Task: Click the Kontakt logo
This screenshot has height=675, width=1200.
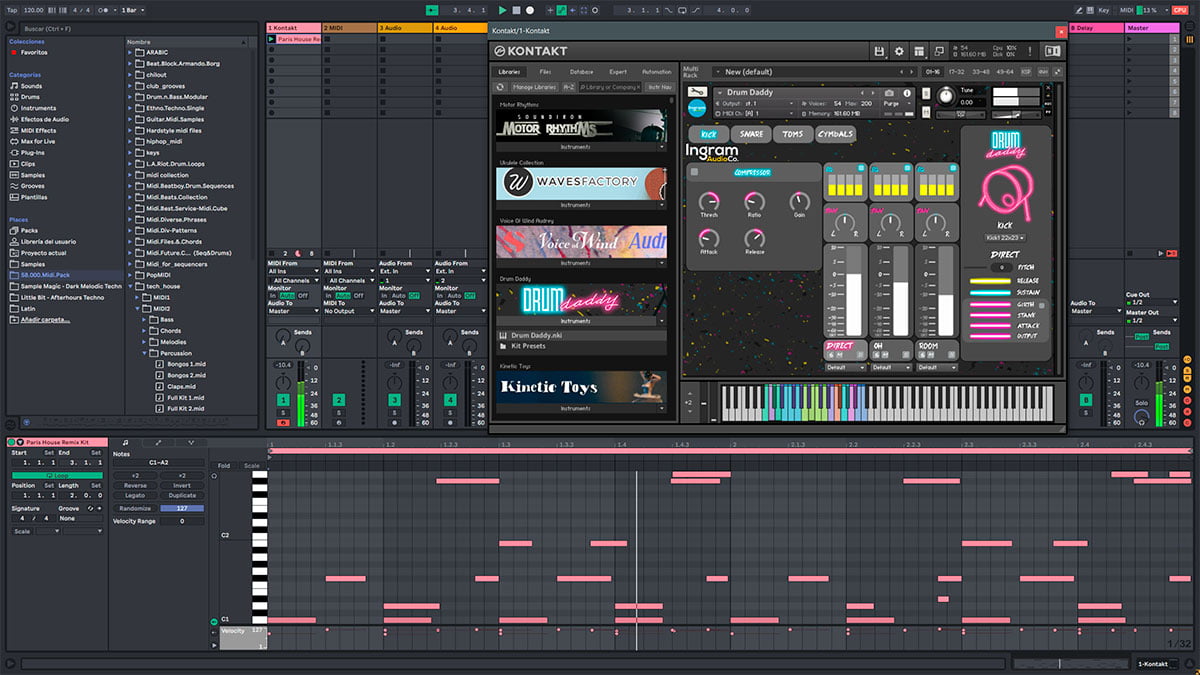Action: click(530, 51)
